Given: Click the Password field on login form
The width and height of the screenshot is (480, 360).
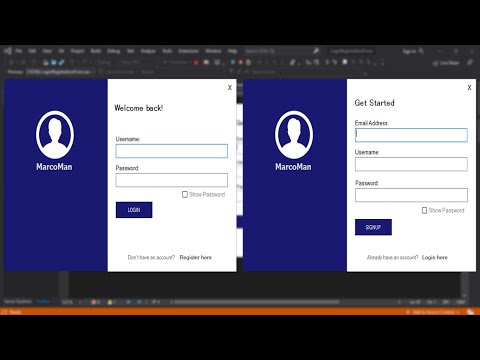Looking at the screenshot, I should click(172, 180).
